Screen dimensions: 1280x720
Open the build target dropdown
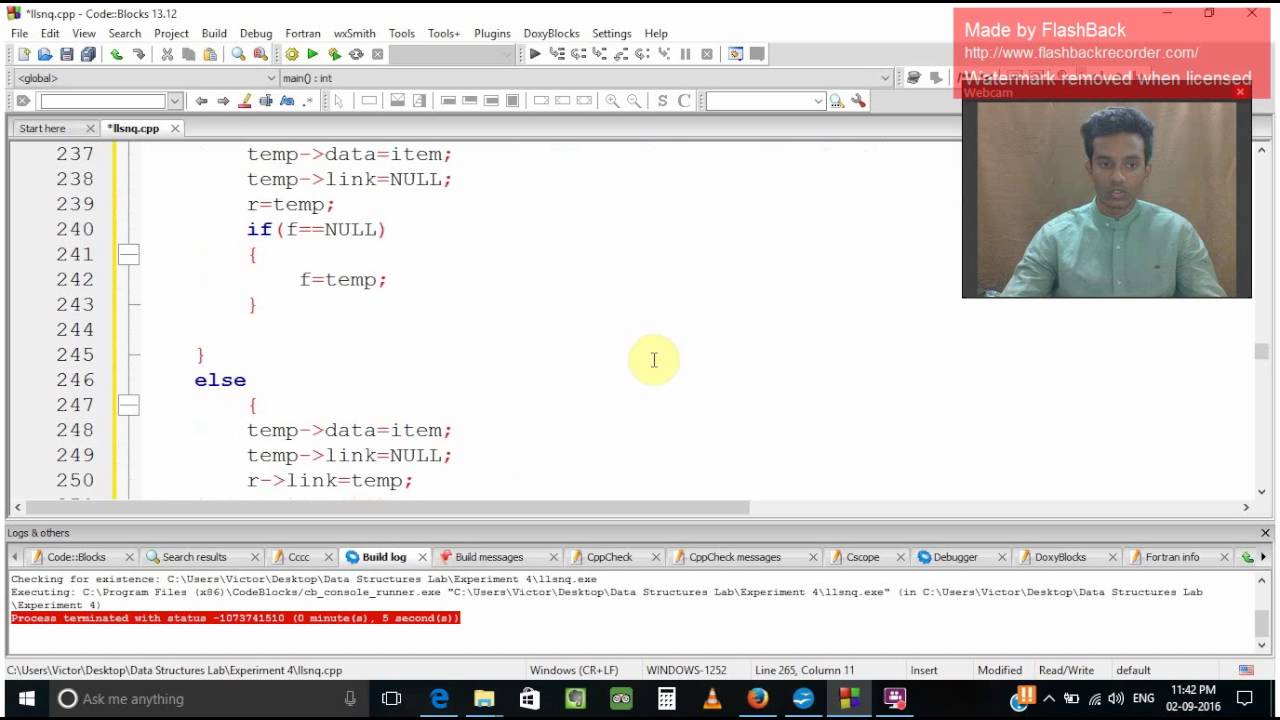pyautogui.click(x=452, y=54)
